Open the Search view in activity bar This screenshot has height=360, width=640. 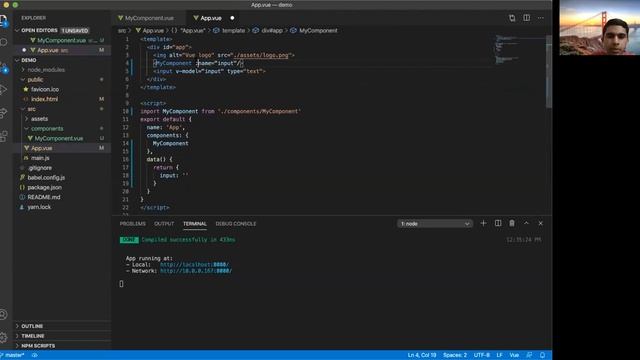[x=4, y=42]
